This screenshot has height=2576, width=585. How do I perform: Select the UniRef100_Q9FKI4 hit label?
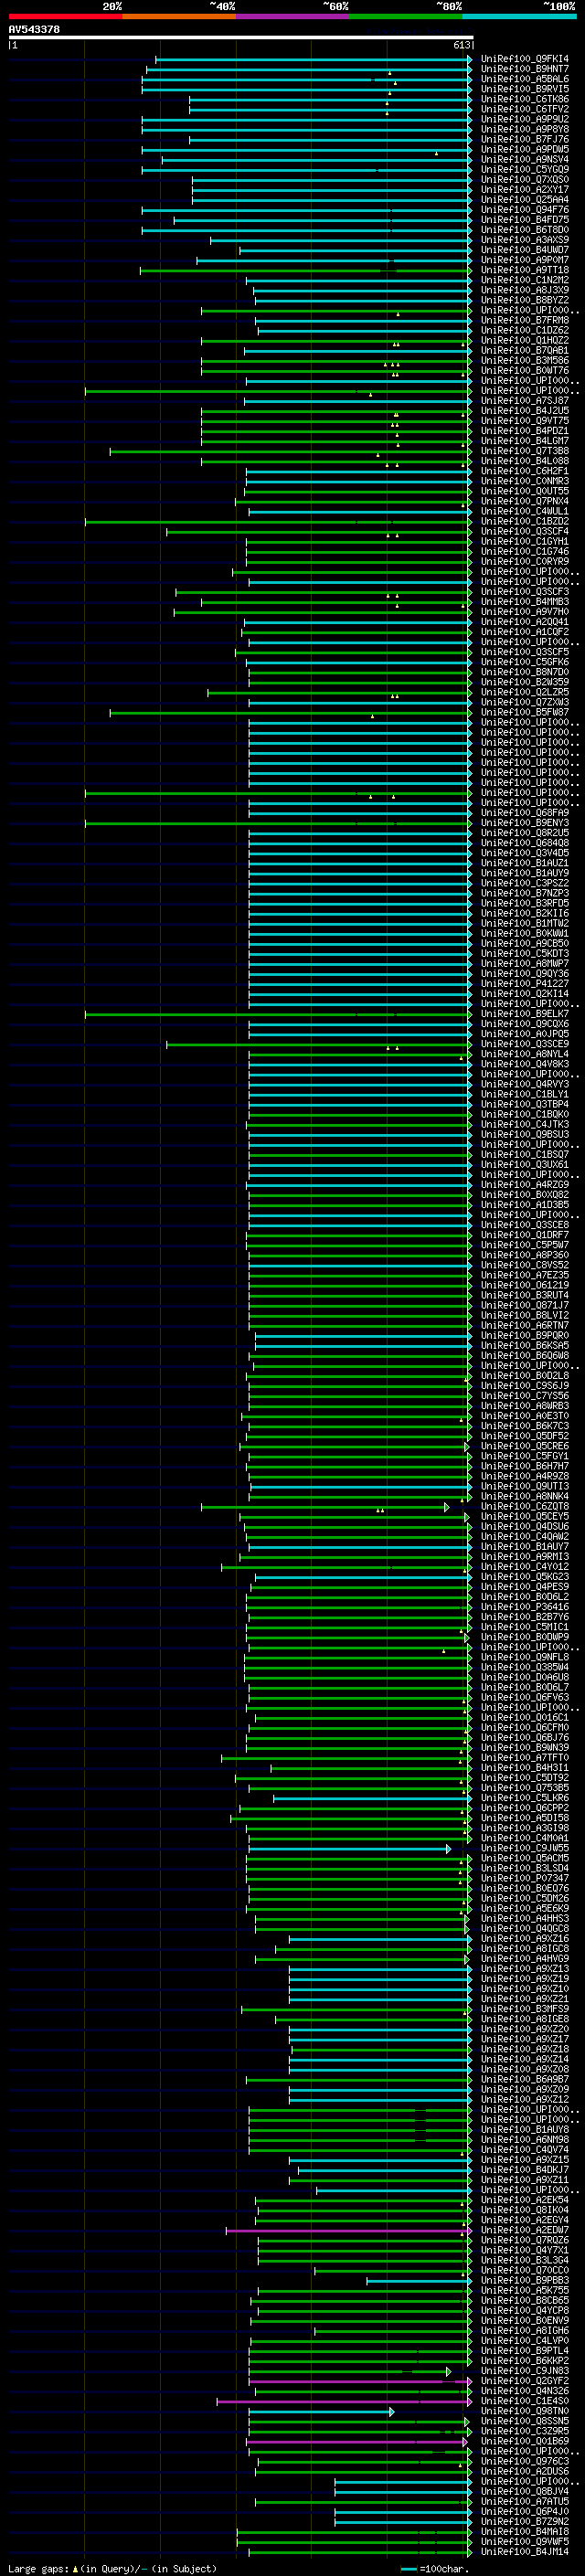tap(524, 59)
